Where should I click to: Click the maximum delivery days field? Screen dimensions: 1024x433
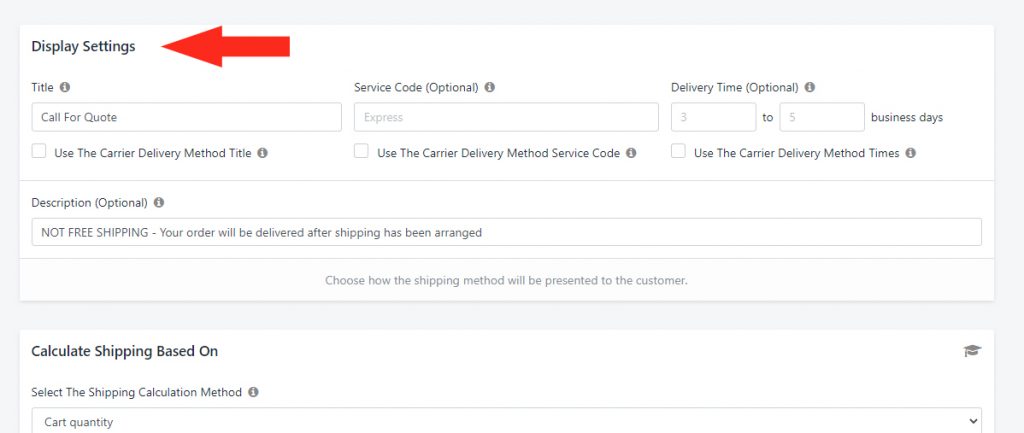(822, 117)
